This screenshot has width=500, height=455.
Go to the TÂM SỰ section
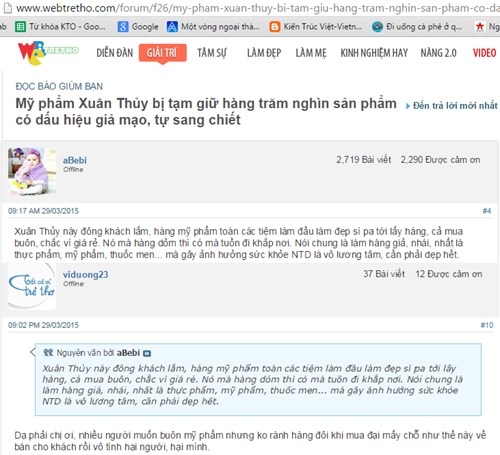point(212,53)
